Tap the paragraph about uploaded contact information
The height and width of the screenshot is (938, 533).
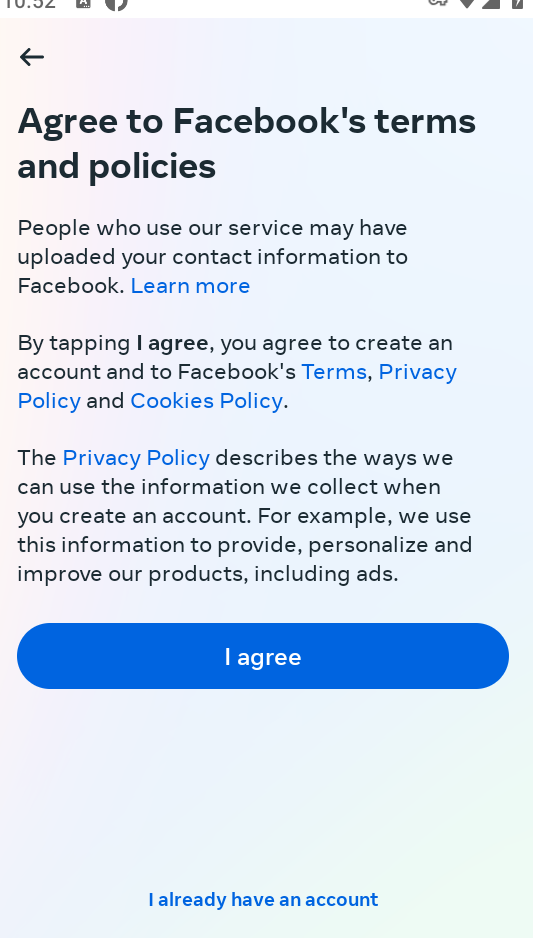pyautogui.click(x=212, y=257)
